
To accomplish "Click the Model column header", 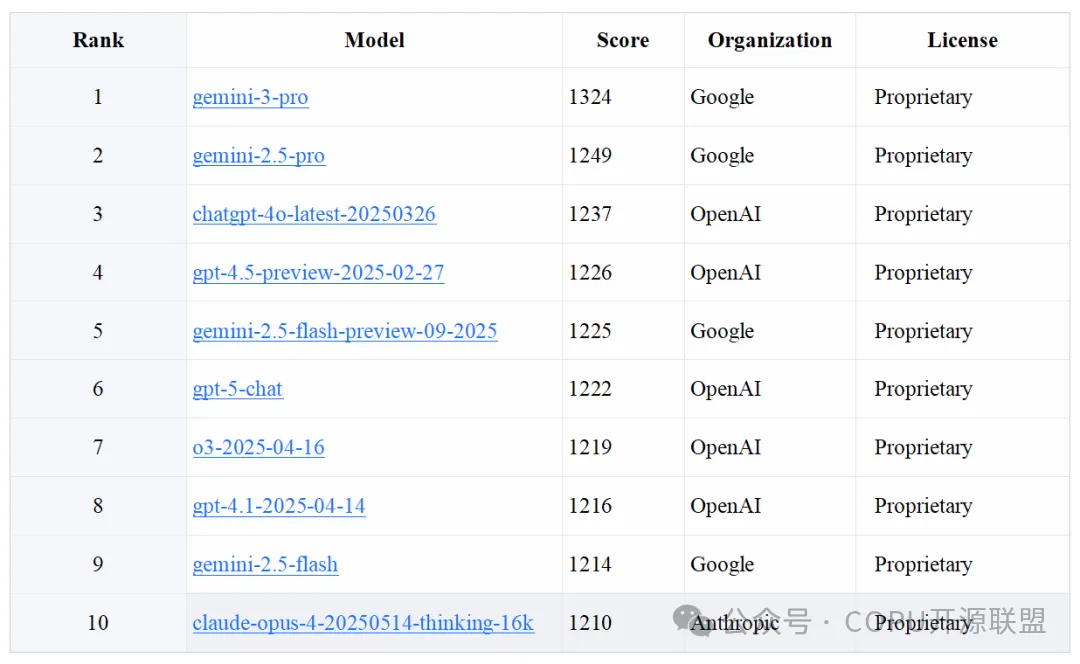I will pos(374,41).
